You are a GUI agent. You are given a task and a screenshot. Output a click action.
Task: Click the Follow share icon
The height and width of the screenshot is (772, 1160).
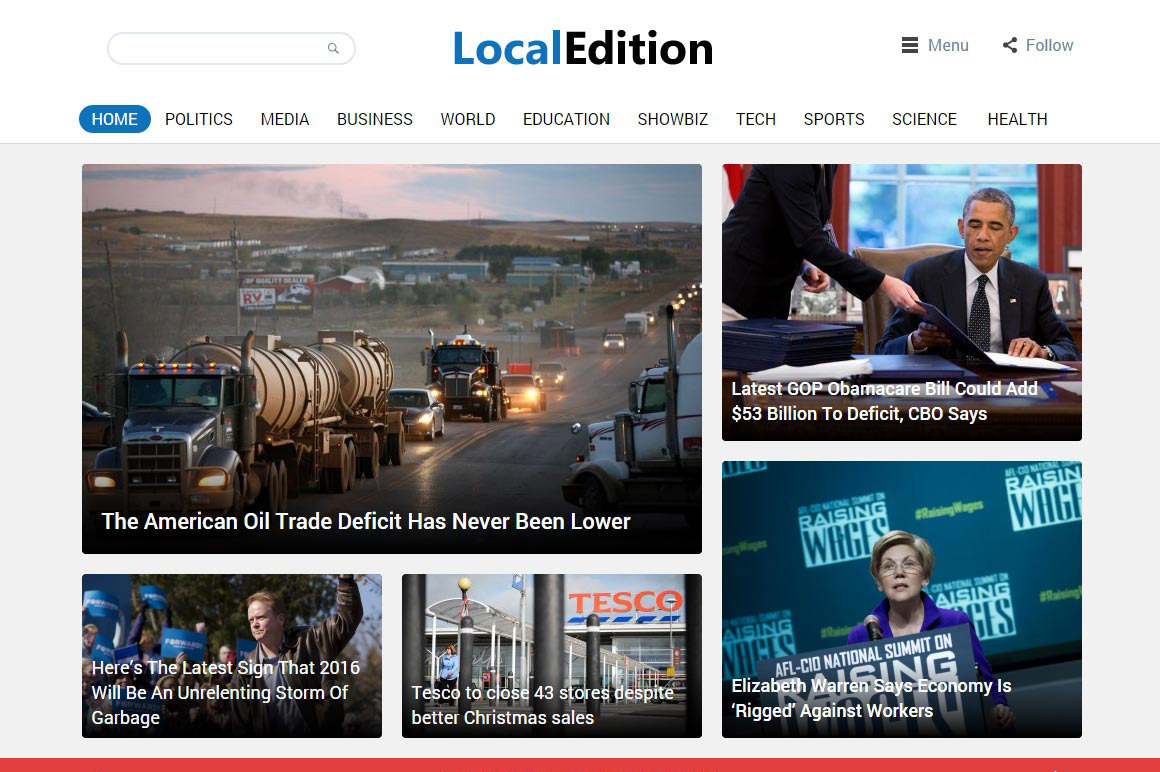(x=1010, y=45)
